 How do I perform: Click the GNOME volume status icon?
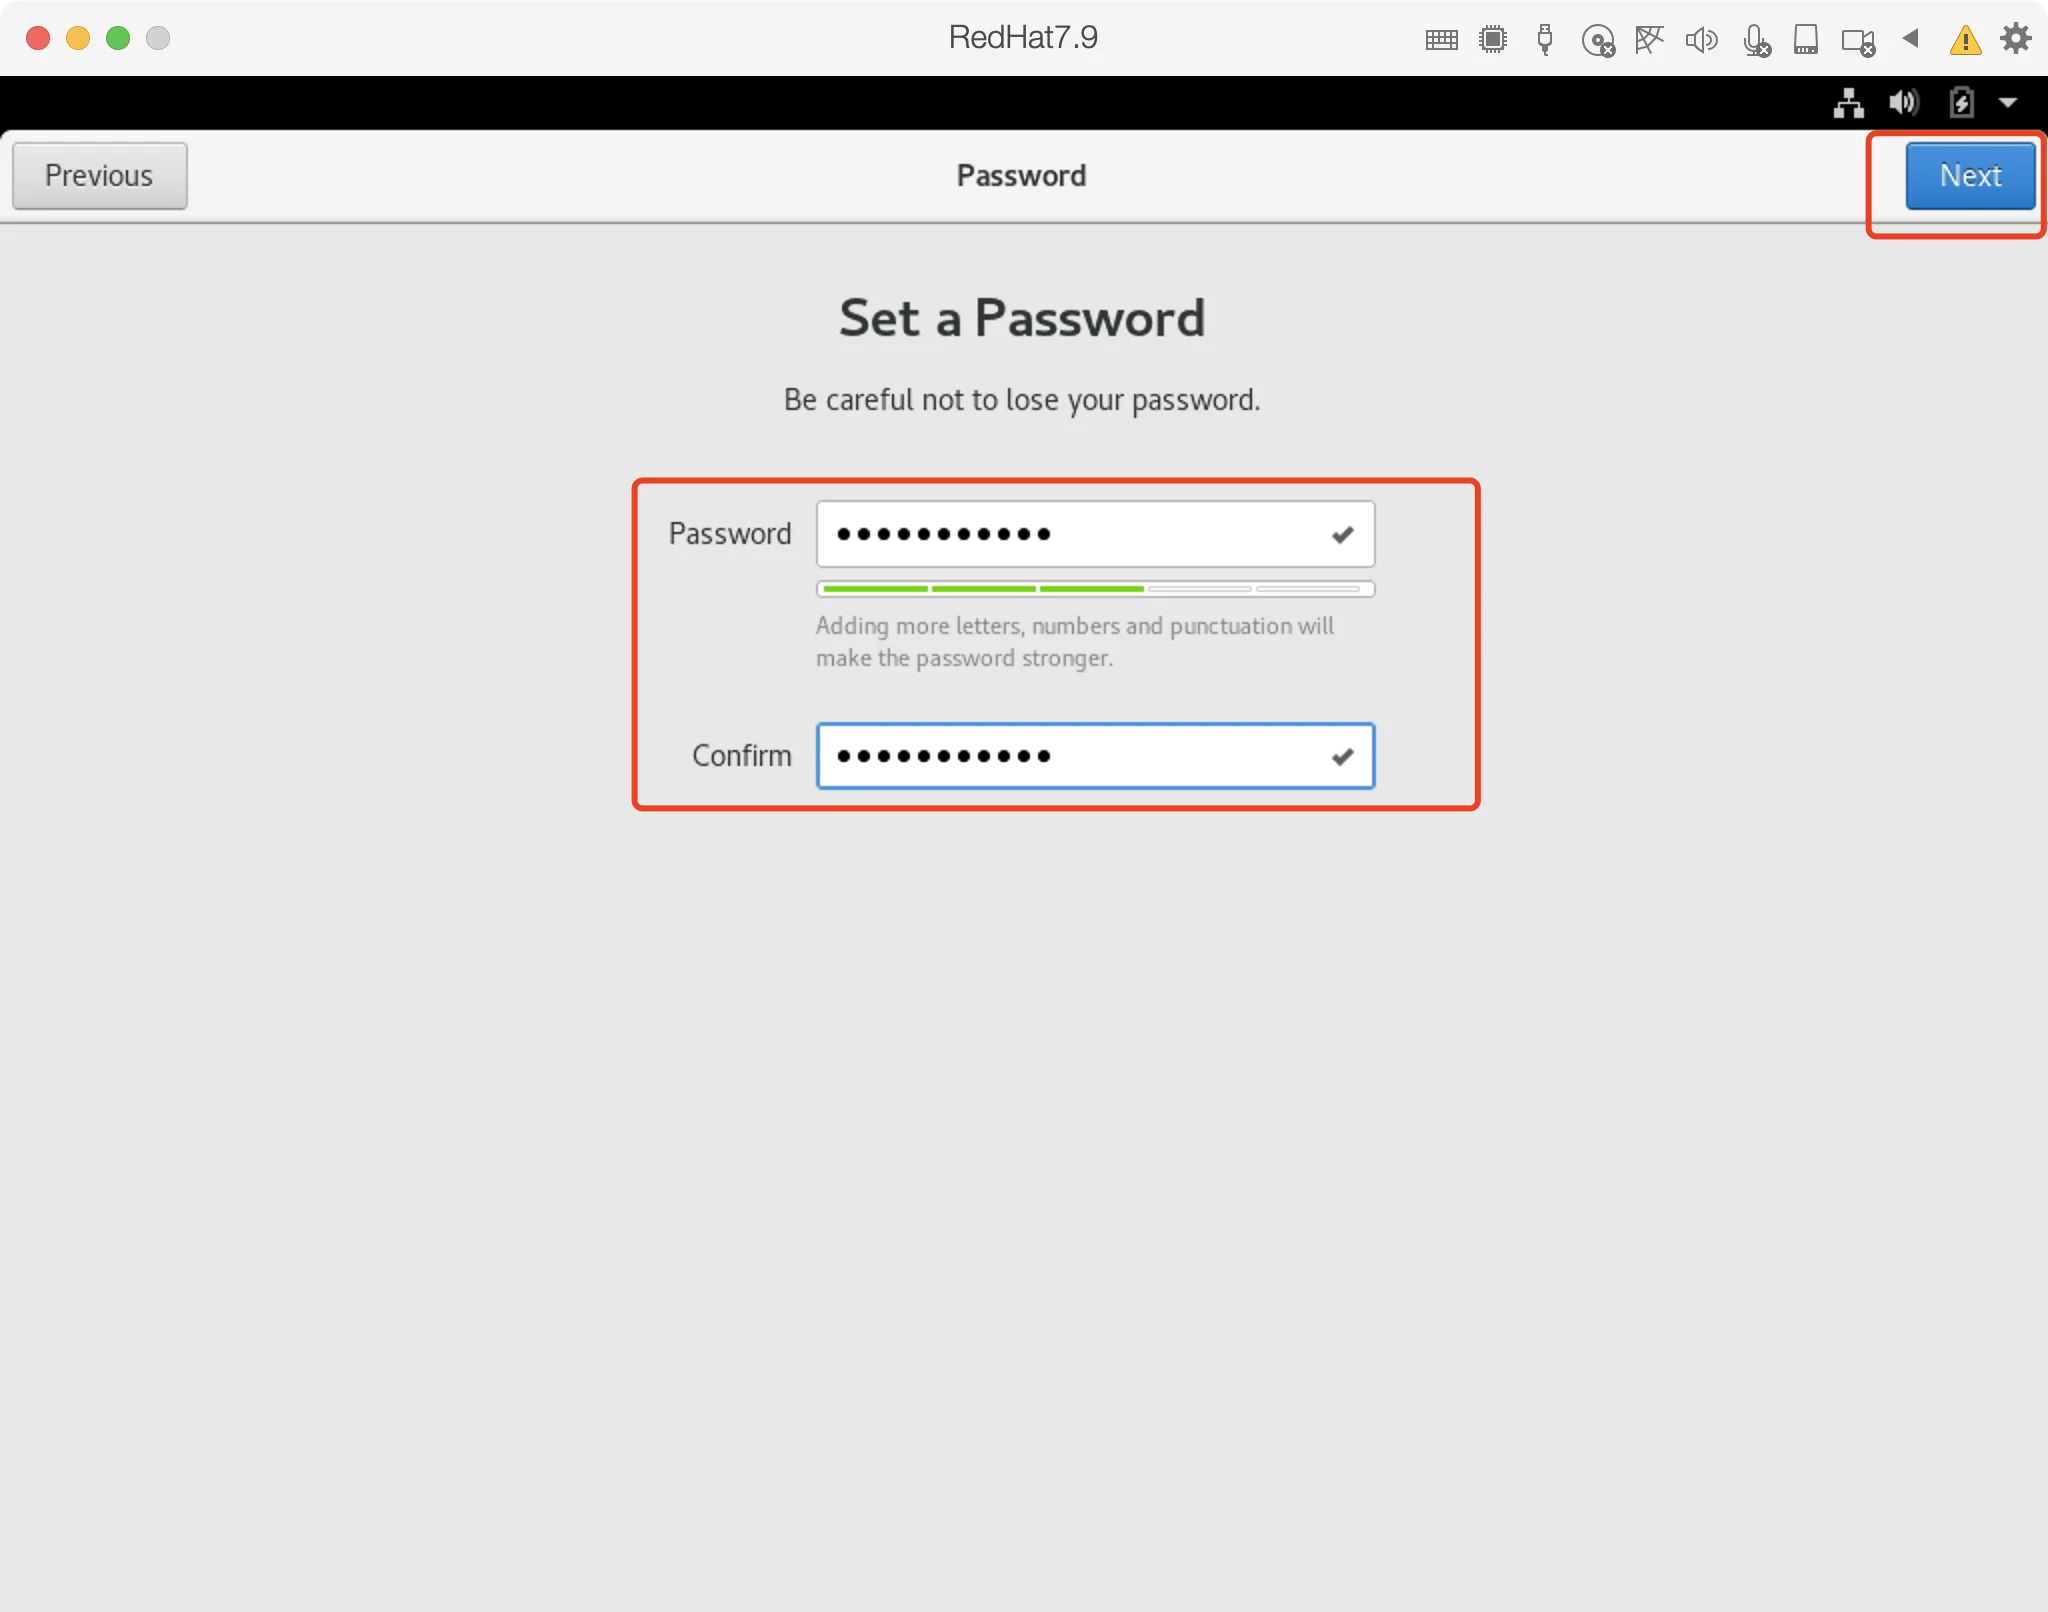[x=1904, y=102]
